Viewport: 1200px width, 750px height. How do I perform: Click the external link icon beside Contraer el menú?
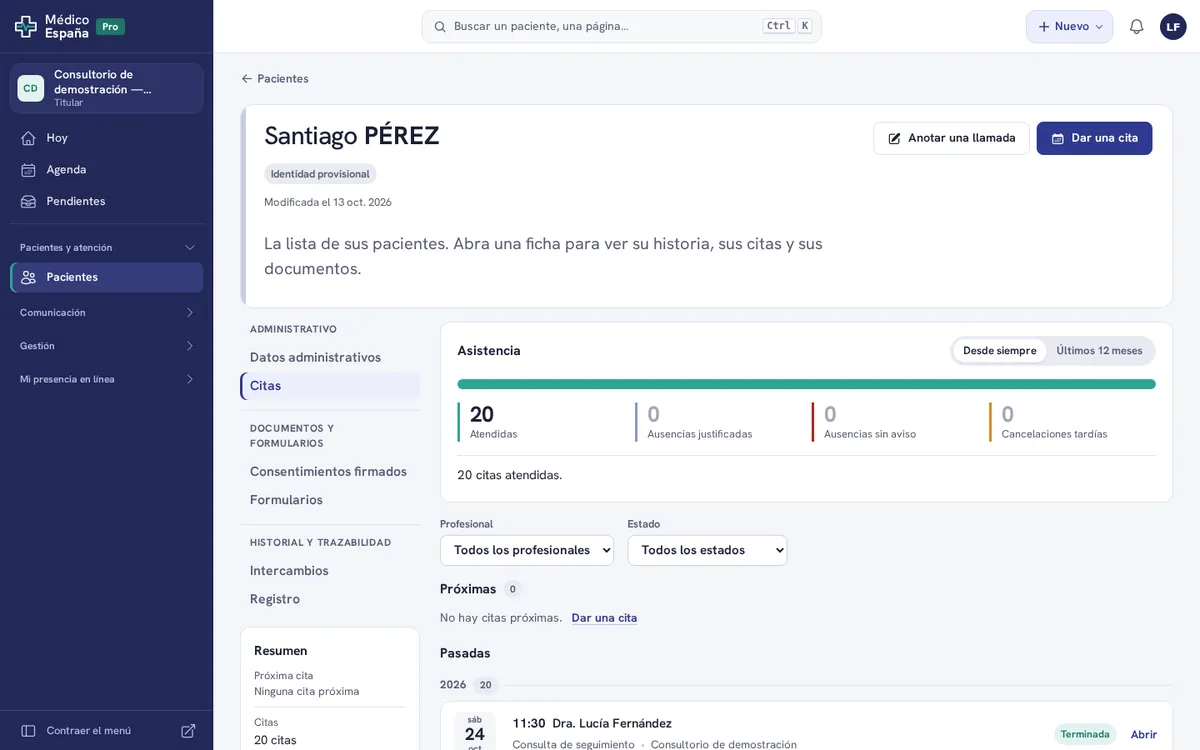188,731
